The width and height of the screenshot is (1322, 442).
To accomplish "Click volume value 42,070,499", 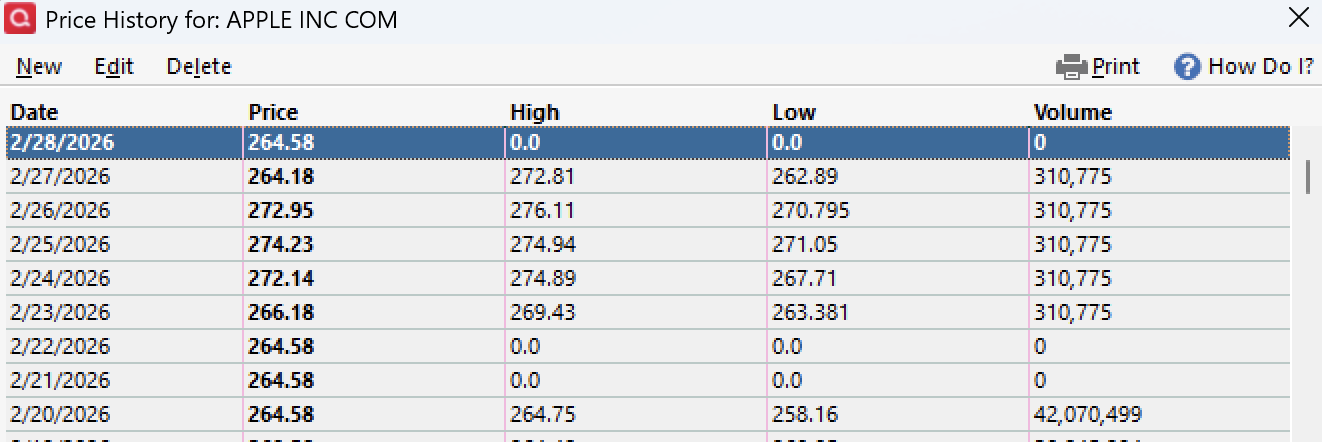I will pyautogui.click(x=1088, y=414).
